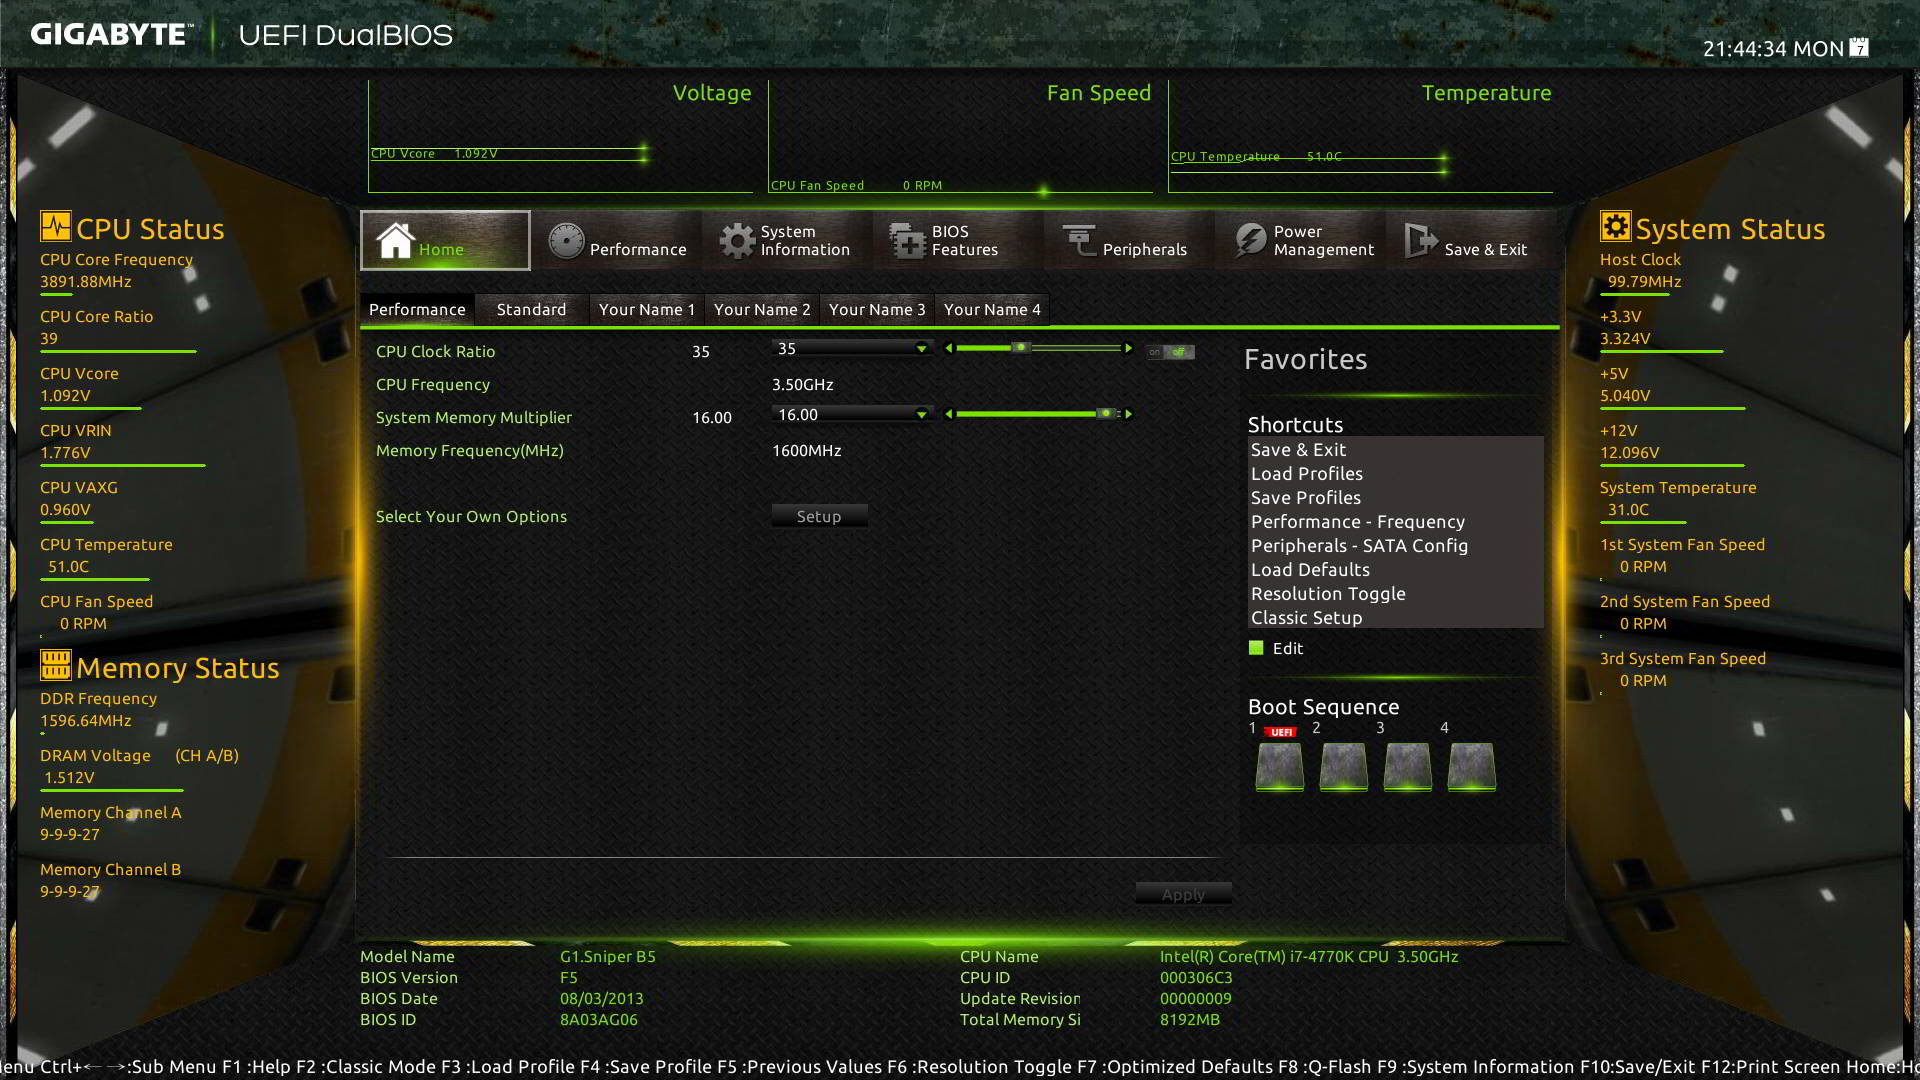The image size is (1920, 1080).
Task: Click the System Information gear icon
Action: [x=737, y=241]
